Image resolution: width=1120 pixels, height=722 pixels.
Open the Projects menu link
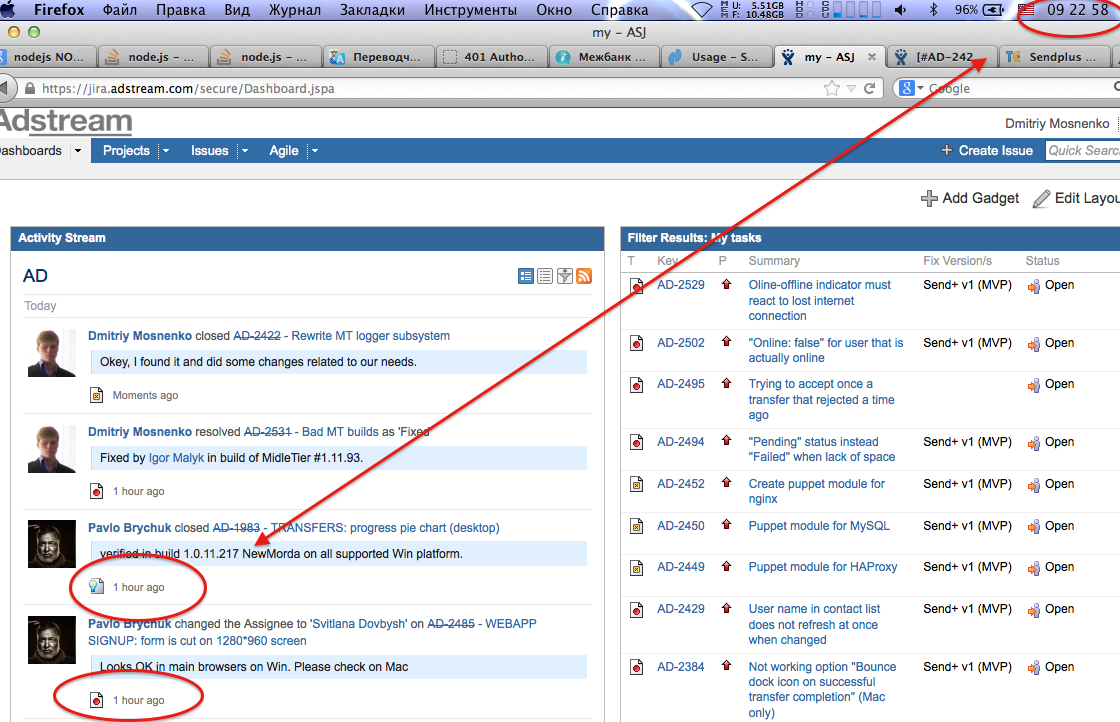click(x=126, y=151)
